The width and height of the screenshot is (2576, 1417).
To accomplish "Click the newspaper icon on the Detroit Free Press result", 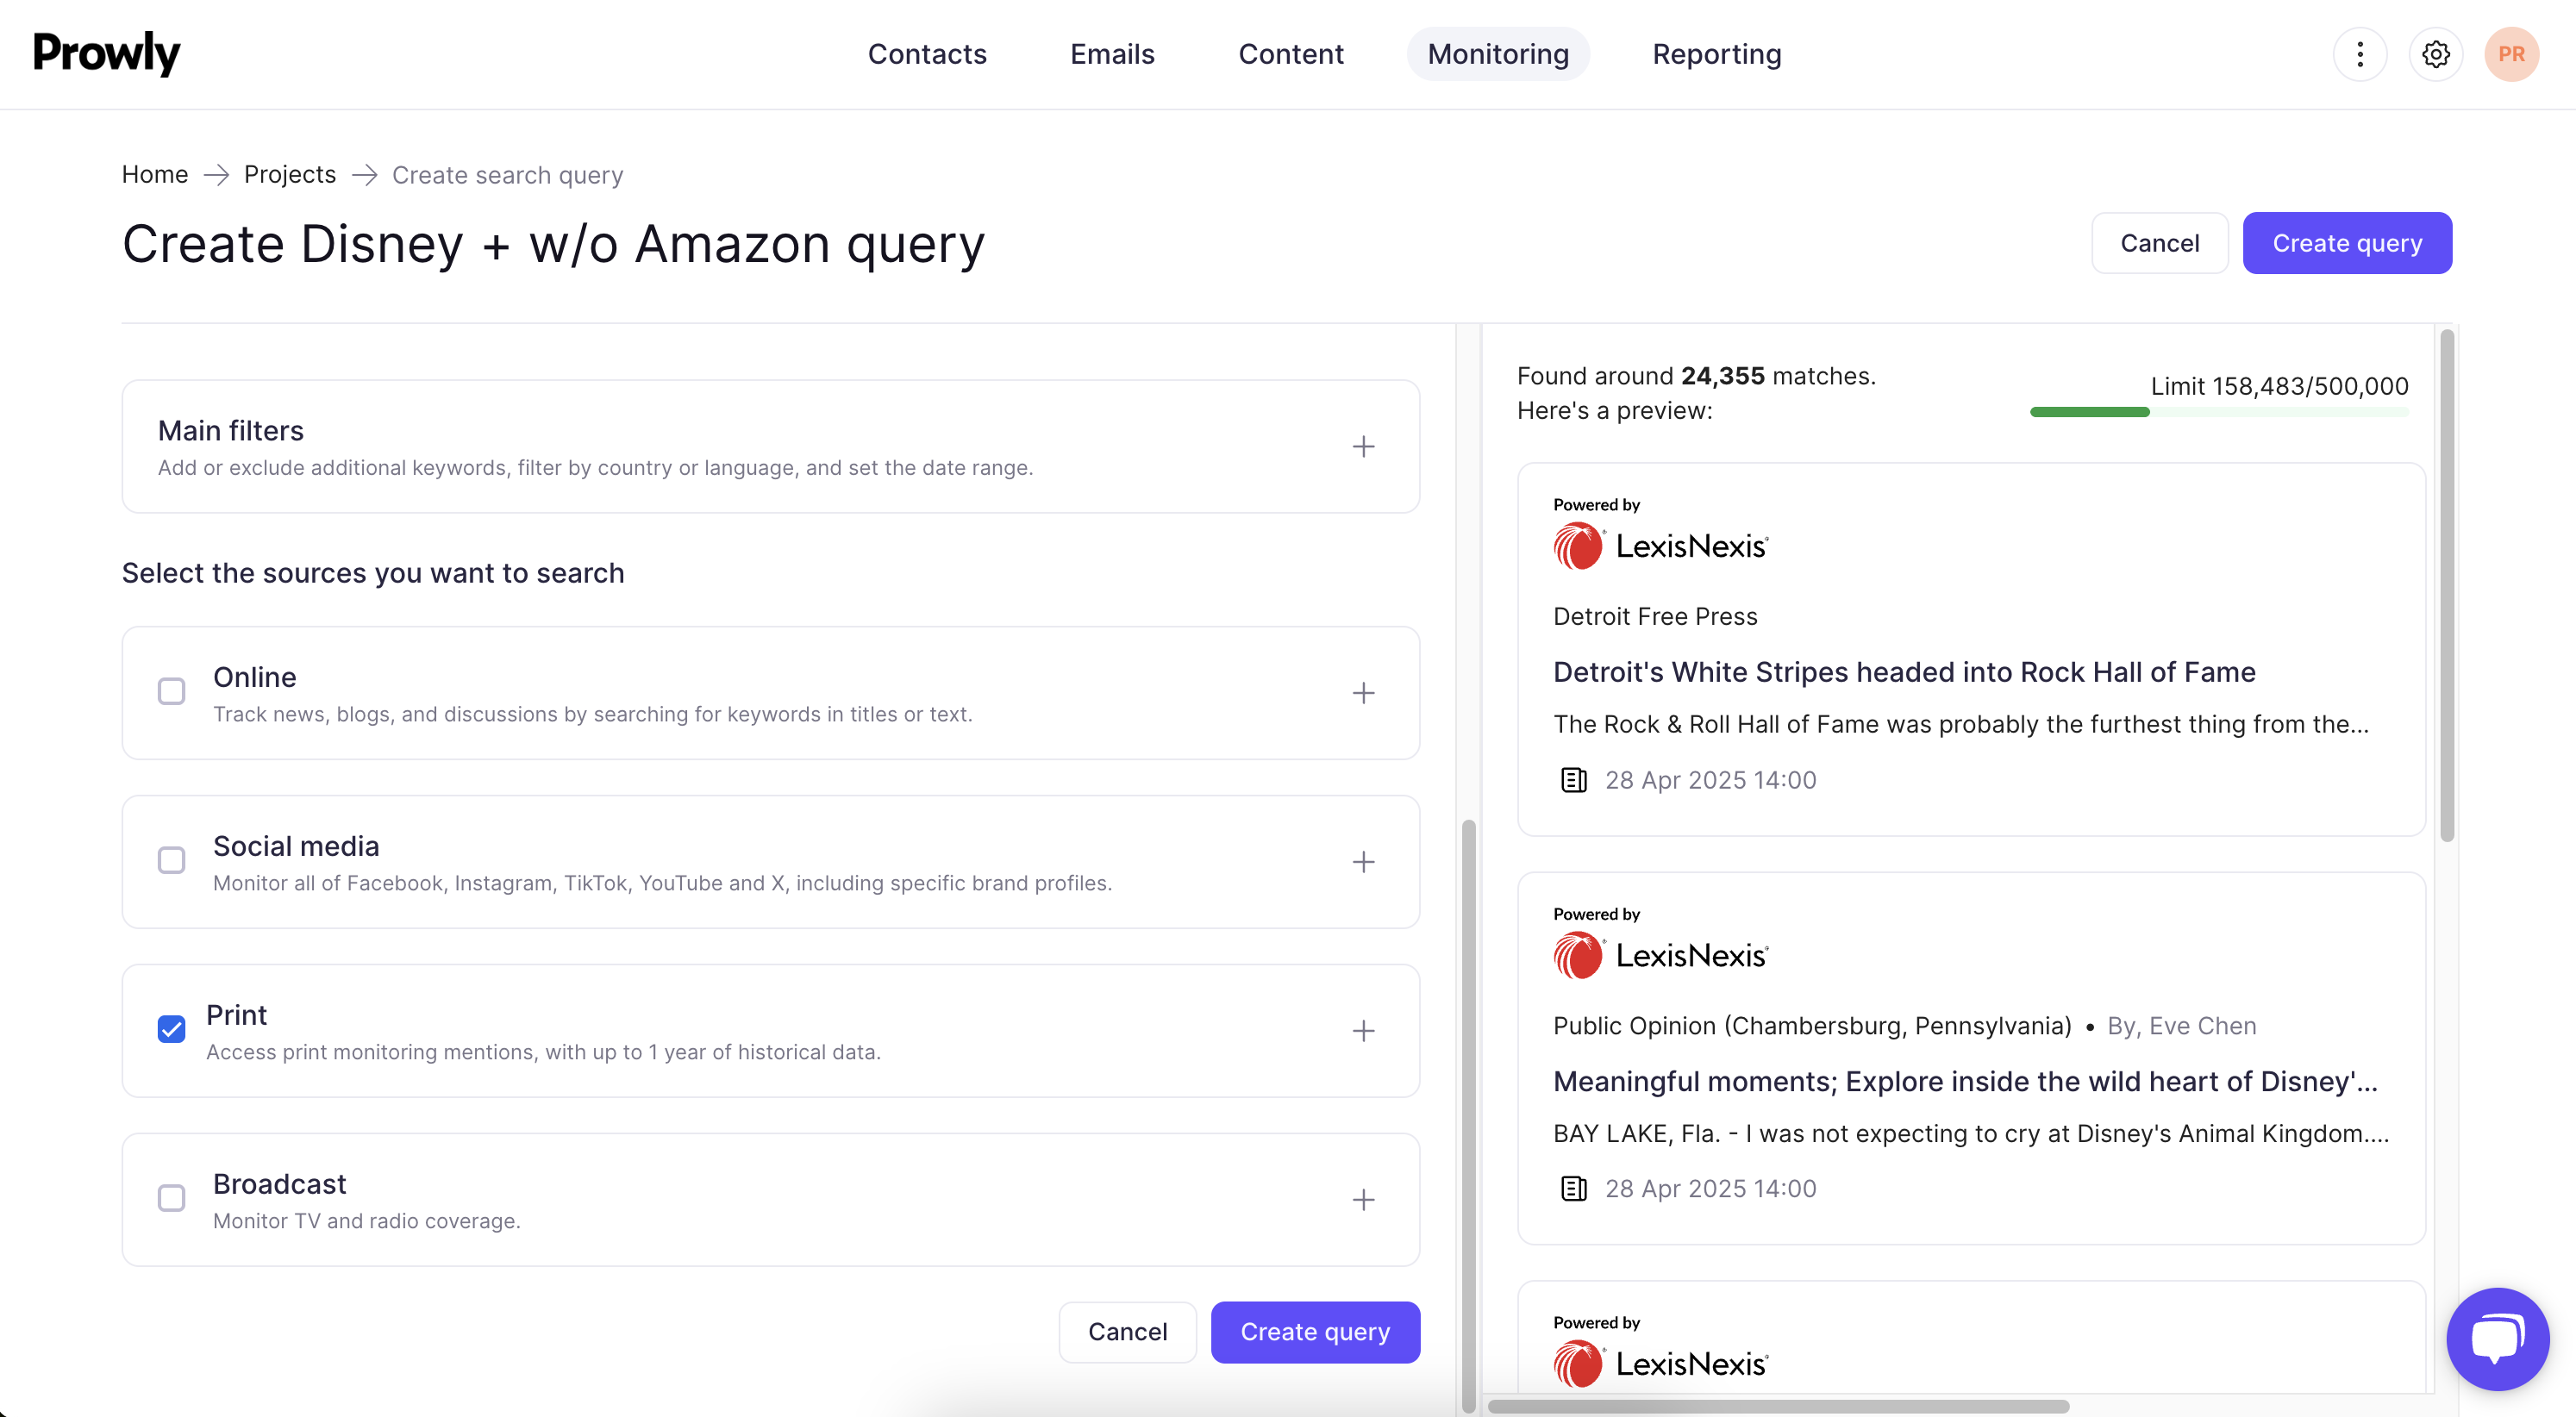I will point(1573,780).
